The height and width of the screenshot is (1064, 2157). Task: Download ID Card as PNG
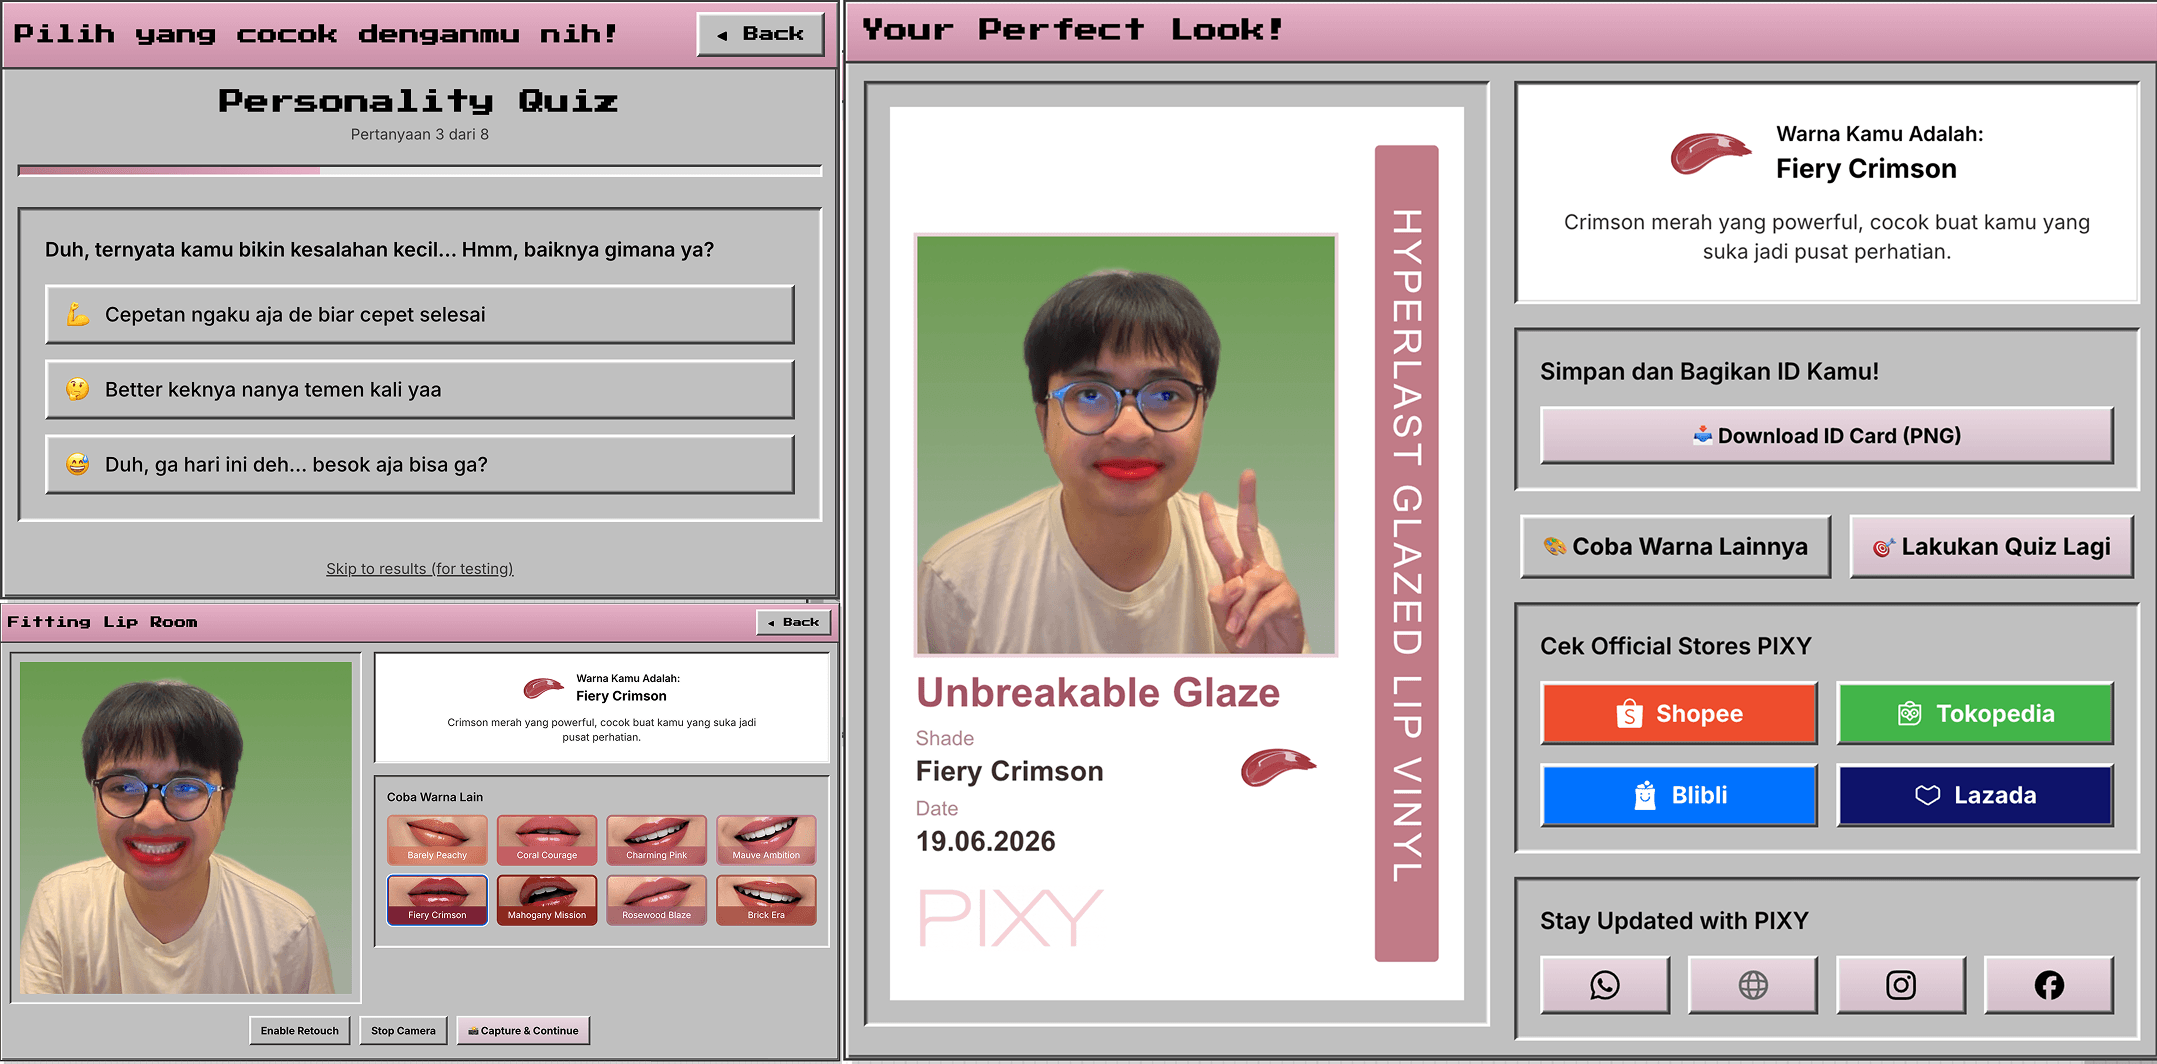[1827, 435]
